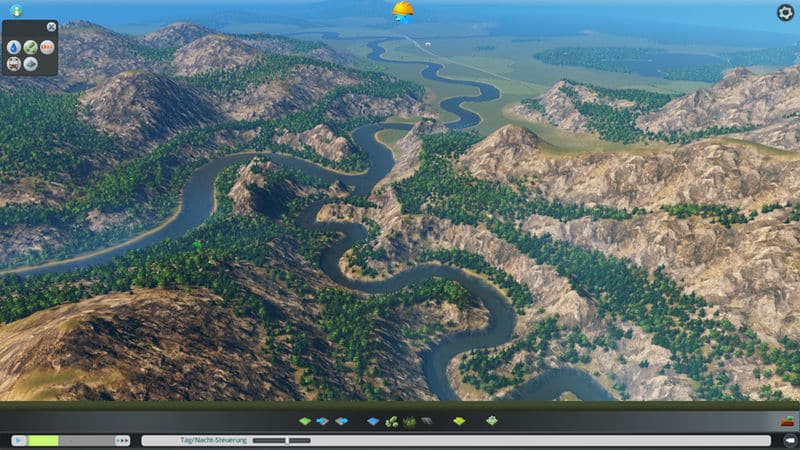Select the dark green forest brush tool
The image size is (800, 450).
click(x=409, y=422)
